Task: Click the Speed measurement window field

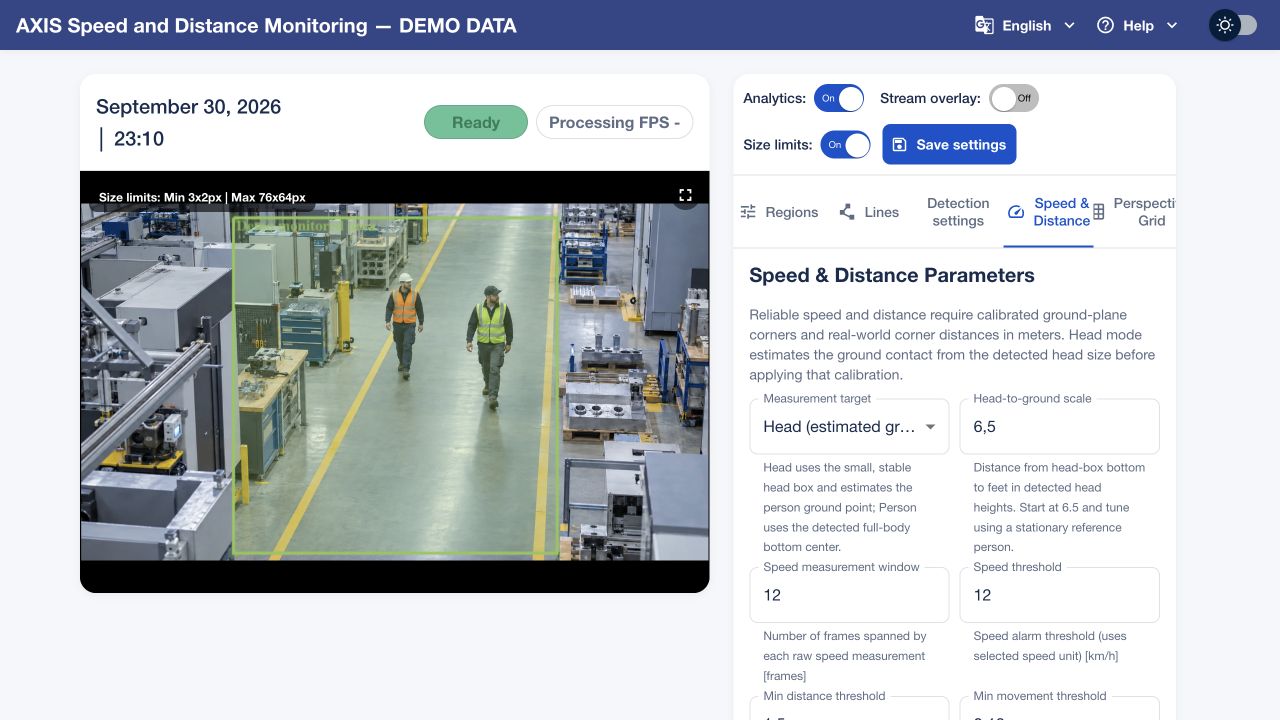Action: pyautogui.click(x=849, y=595)
